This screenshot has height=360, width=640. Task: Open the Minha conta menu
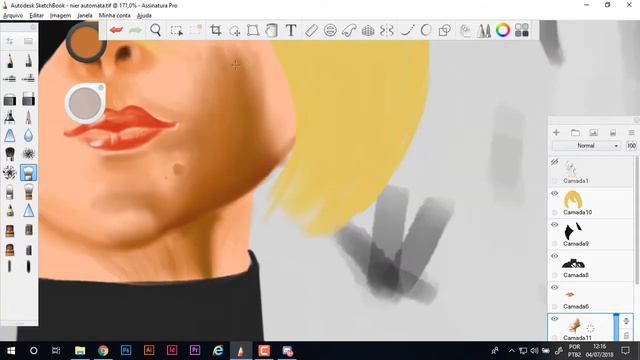(114, 16)
